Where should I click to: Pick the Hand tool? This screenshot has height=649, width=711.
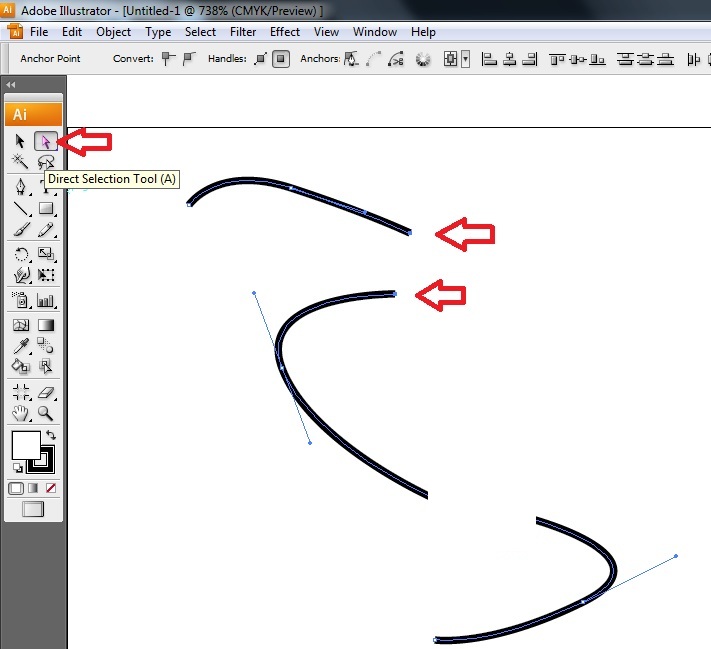(x=20, y=413)
